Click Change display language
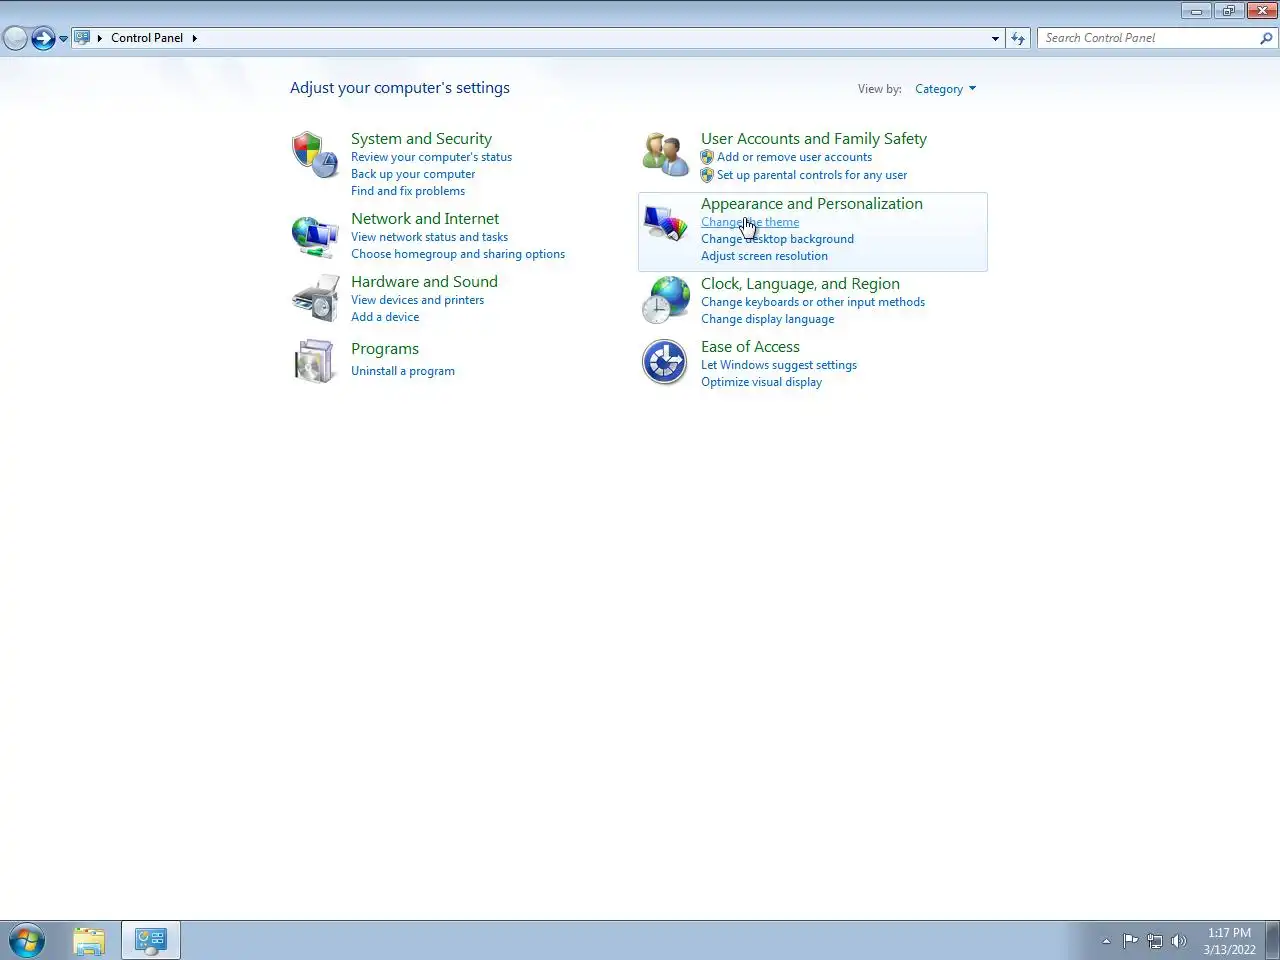Image resolution: width=1280 pixels, height=960 pixels. tap(767, 319)
